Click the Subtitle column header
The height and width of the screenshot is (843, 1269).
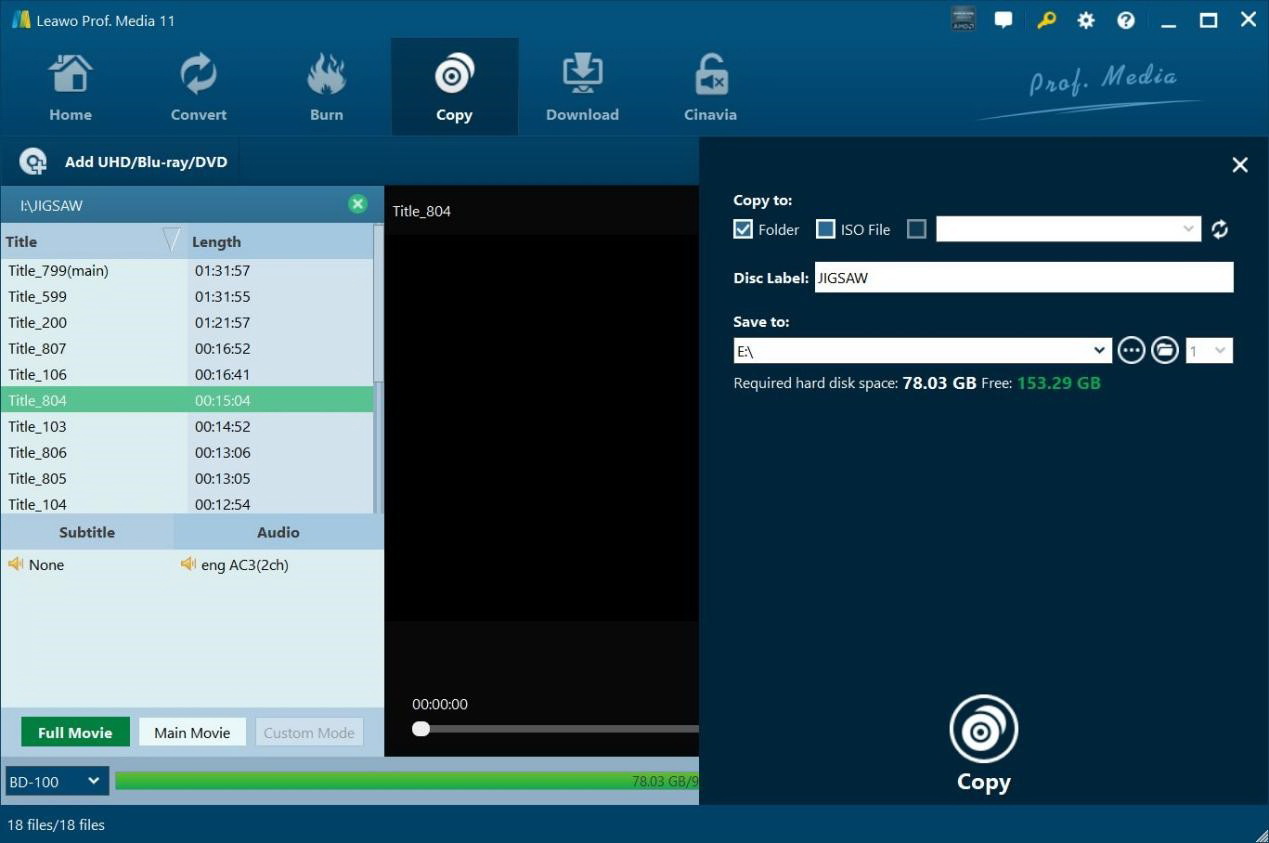(87, 532)
